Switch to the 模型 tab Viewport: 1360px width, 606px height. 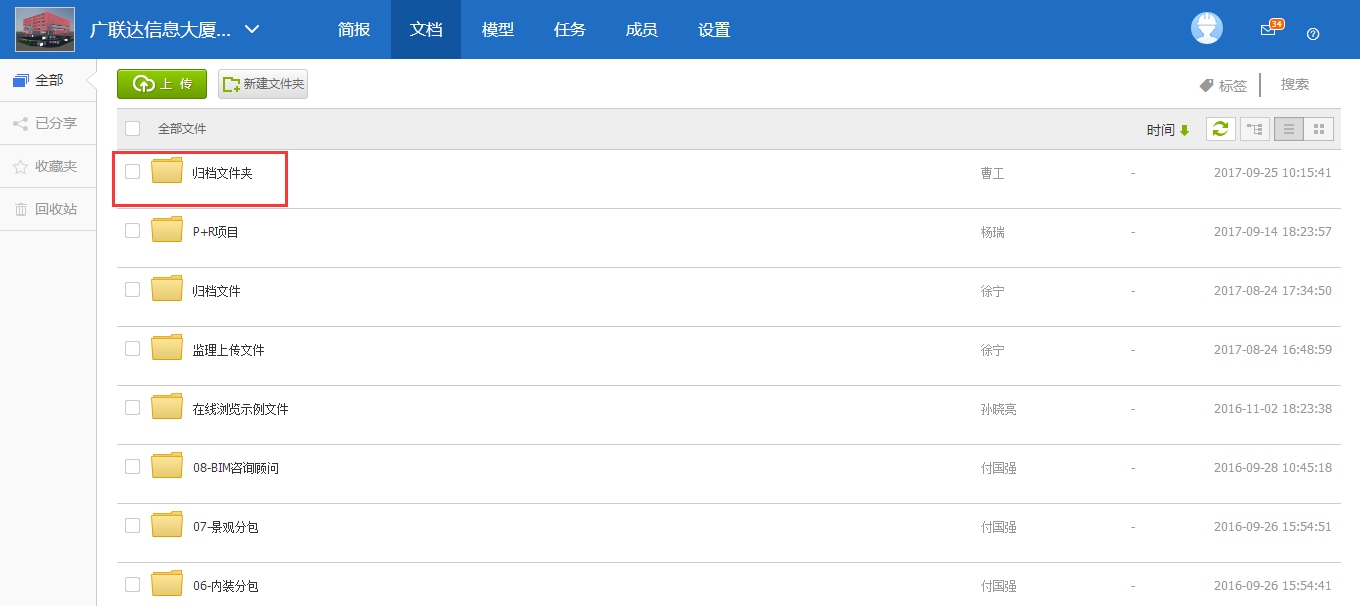497,29
